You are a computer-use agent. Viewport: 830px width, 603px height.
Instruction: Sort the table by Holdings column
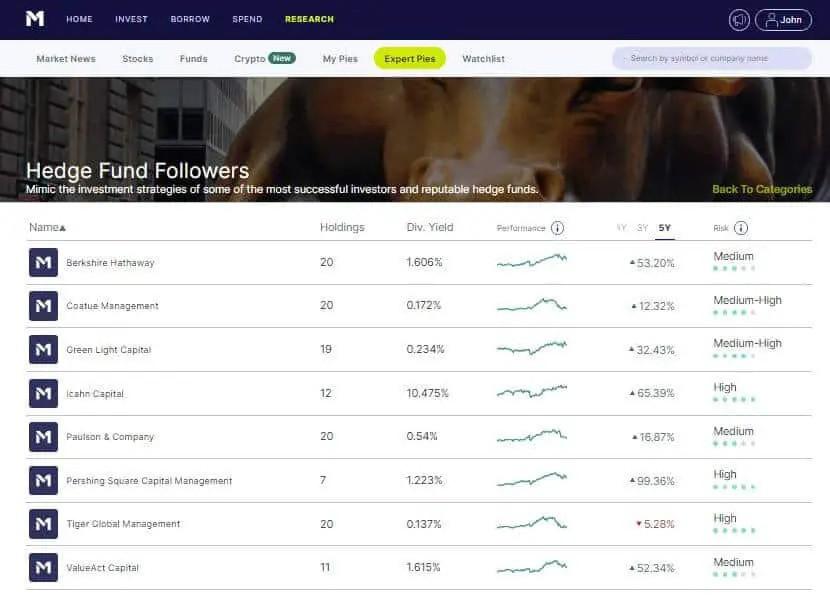click(342, 228)
